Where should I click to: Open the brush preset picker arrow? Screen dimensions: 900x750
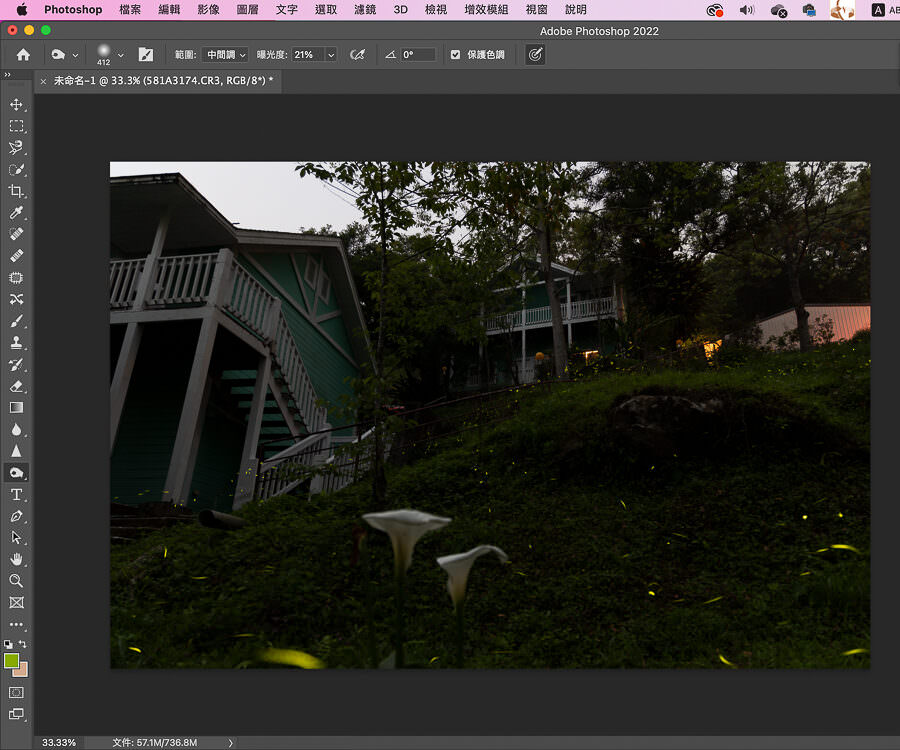pyautogui.click(x=121, y=55)
